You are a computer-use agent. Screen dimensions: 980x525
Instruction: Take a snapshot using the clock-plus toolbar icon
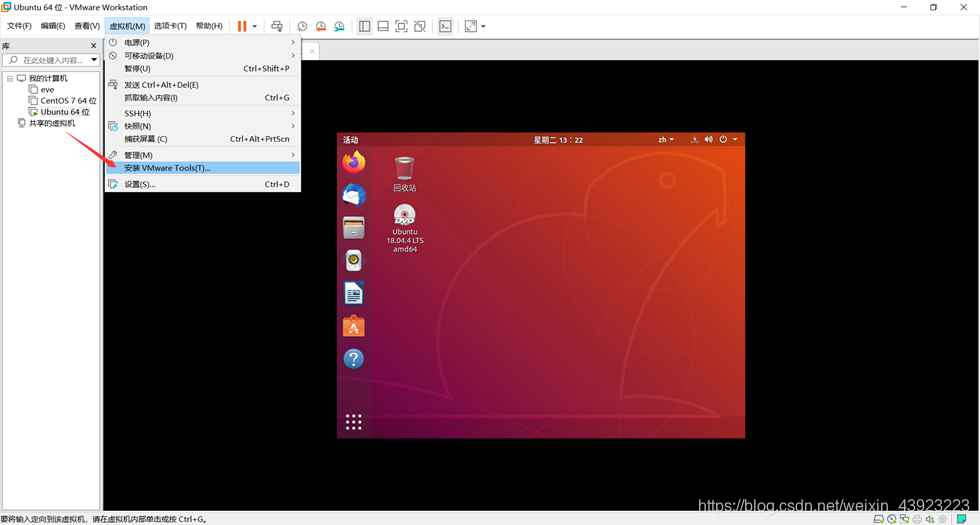(302, 26)
